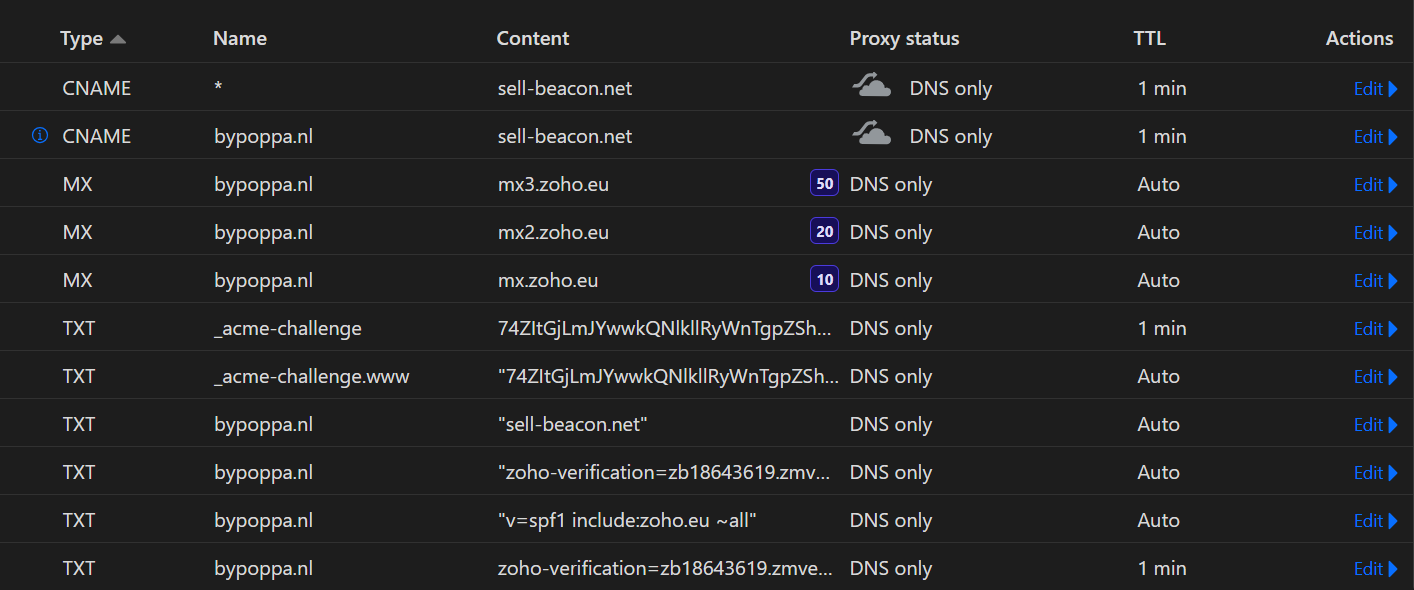The image size is (1414, 590).
Task: Click the Name column header
Action: coord(240,39)
